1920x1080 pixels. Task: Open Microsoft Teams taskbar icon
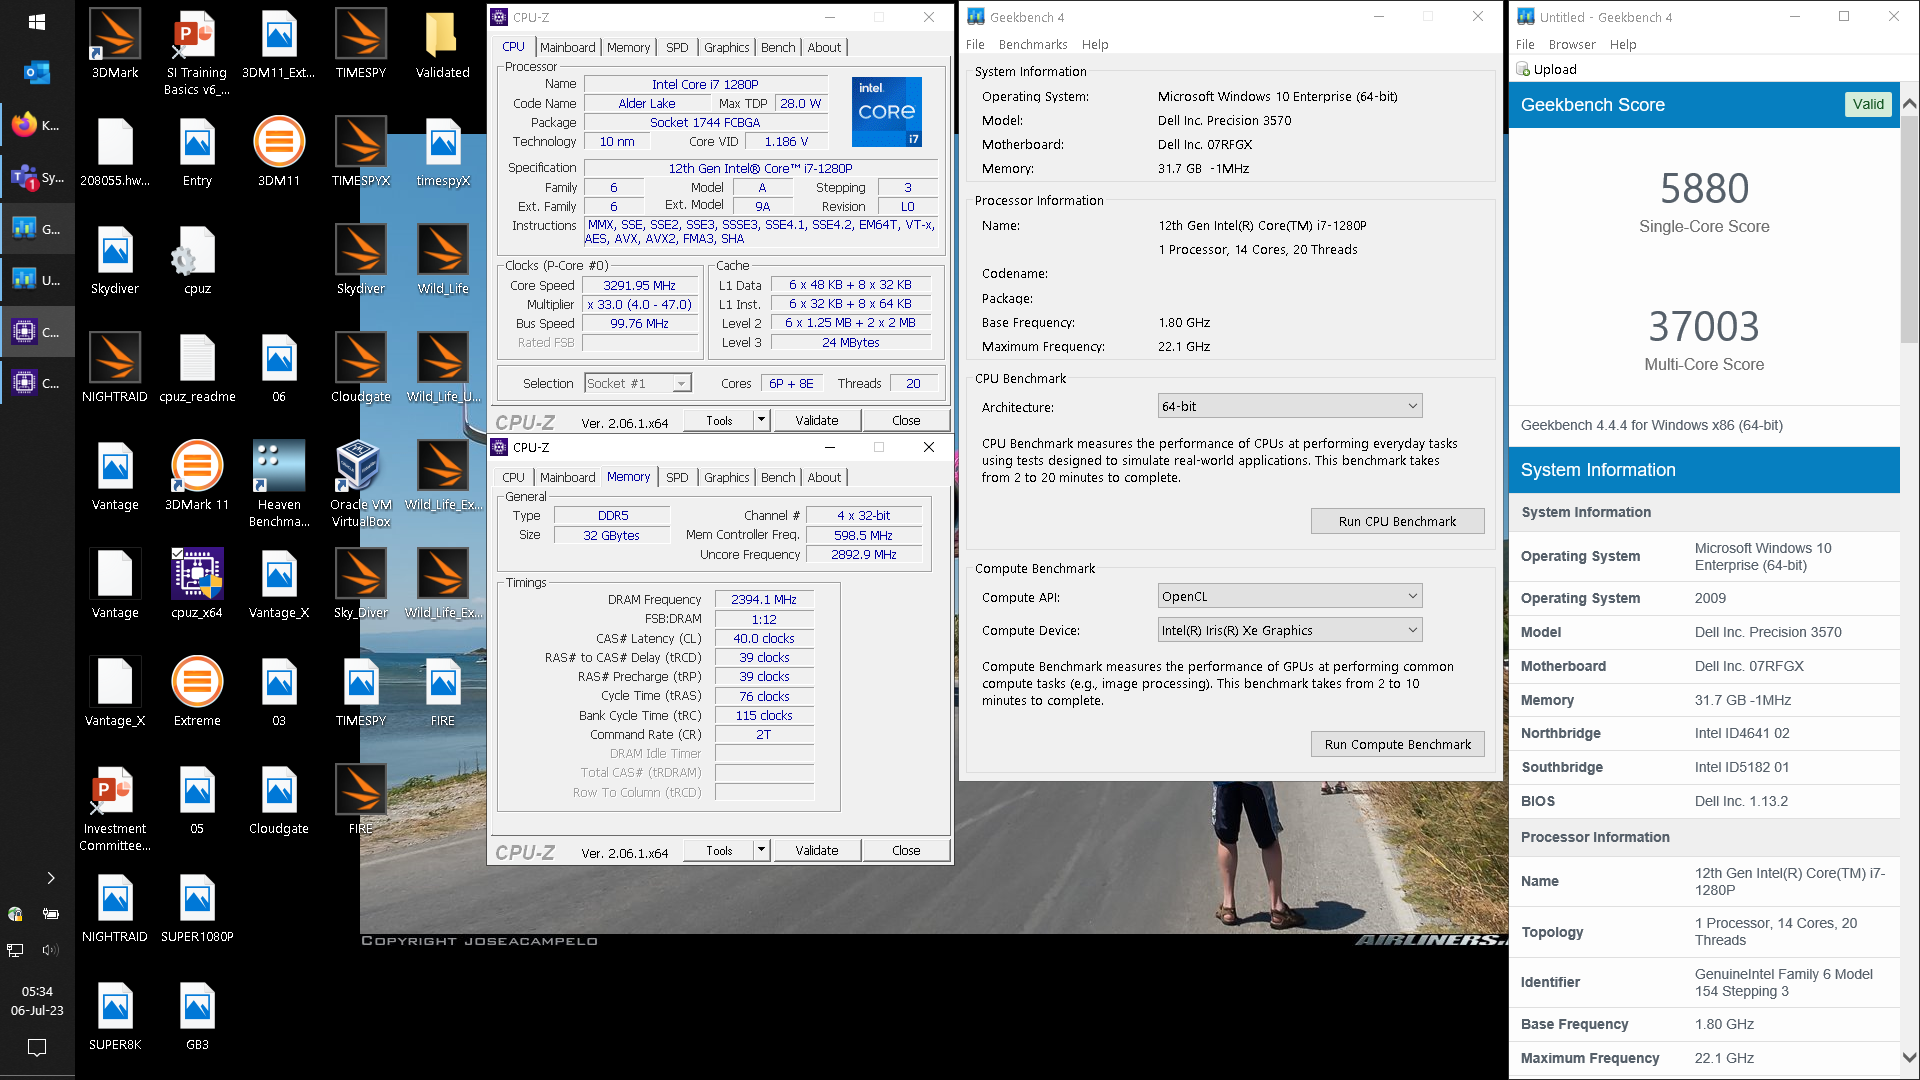[x=37, y=177]
